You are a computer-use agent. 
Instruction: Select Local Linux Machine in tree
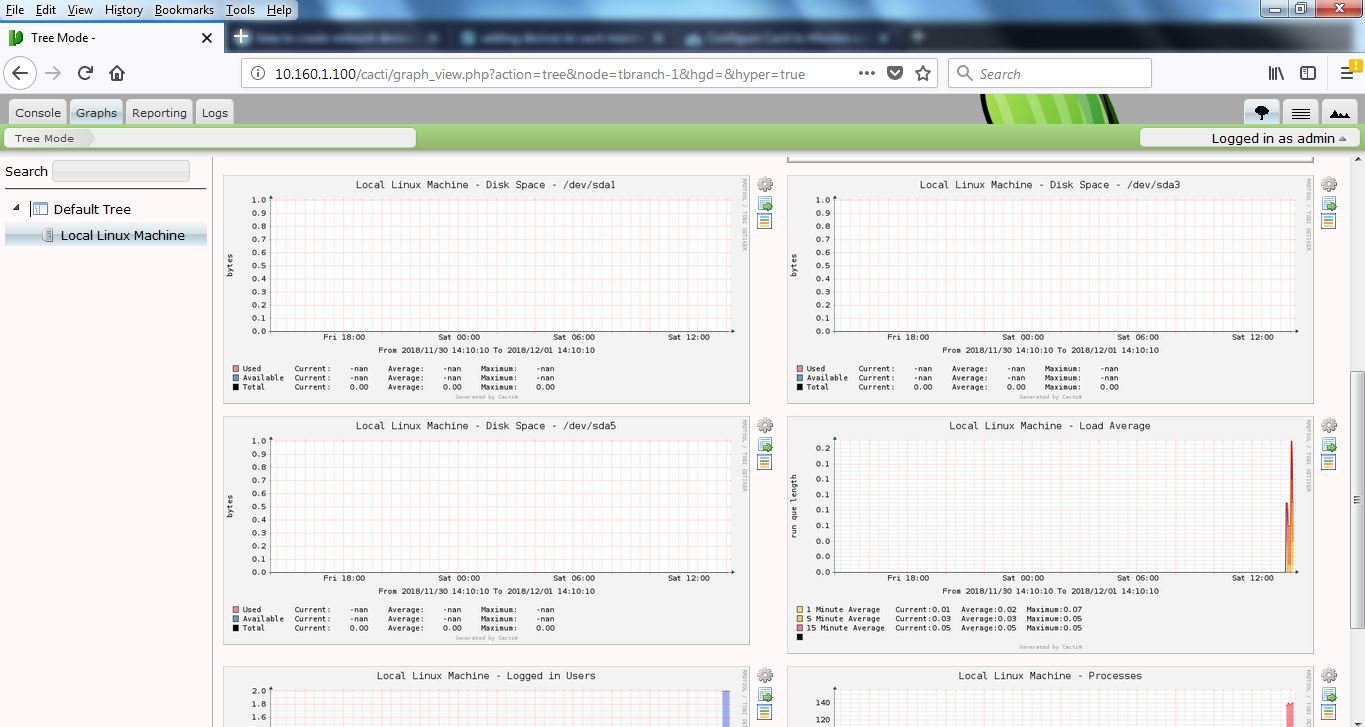(122, 235)
